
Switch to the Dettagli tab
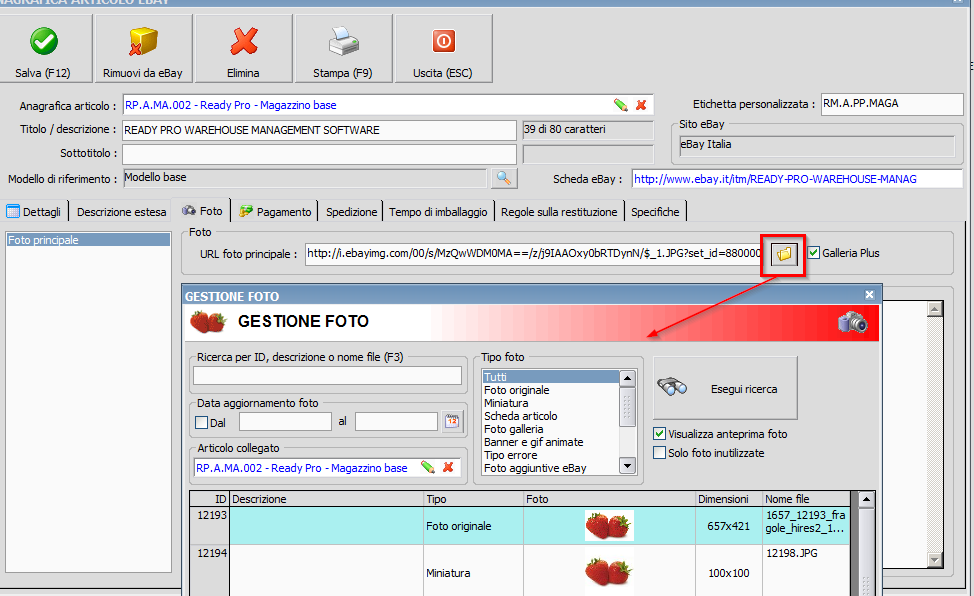34,212
